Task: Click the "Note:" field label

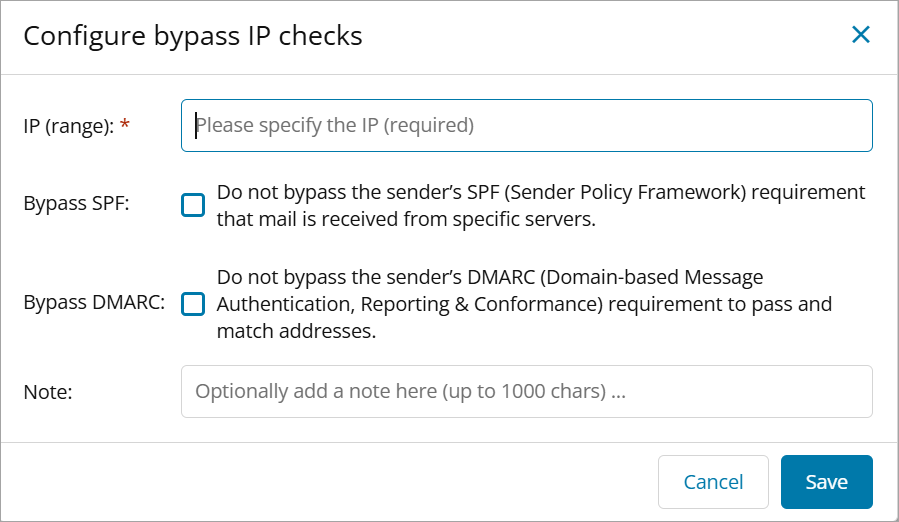Action: point(48,392)
